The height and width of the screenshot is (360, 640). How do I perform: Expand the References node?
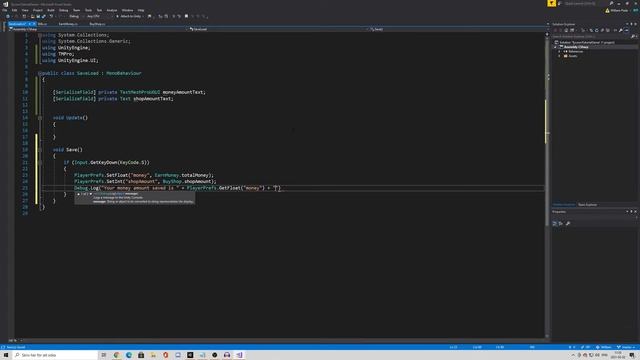click(x=560, y=51)
